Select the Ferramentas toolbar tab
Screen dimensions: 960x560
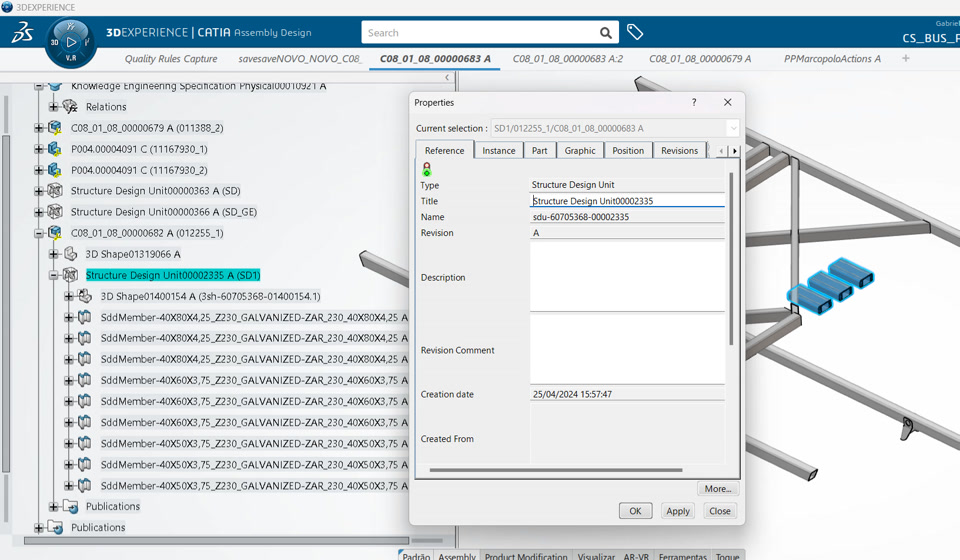point(683,556)
